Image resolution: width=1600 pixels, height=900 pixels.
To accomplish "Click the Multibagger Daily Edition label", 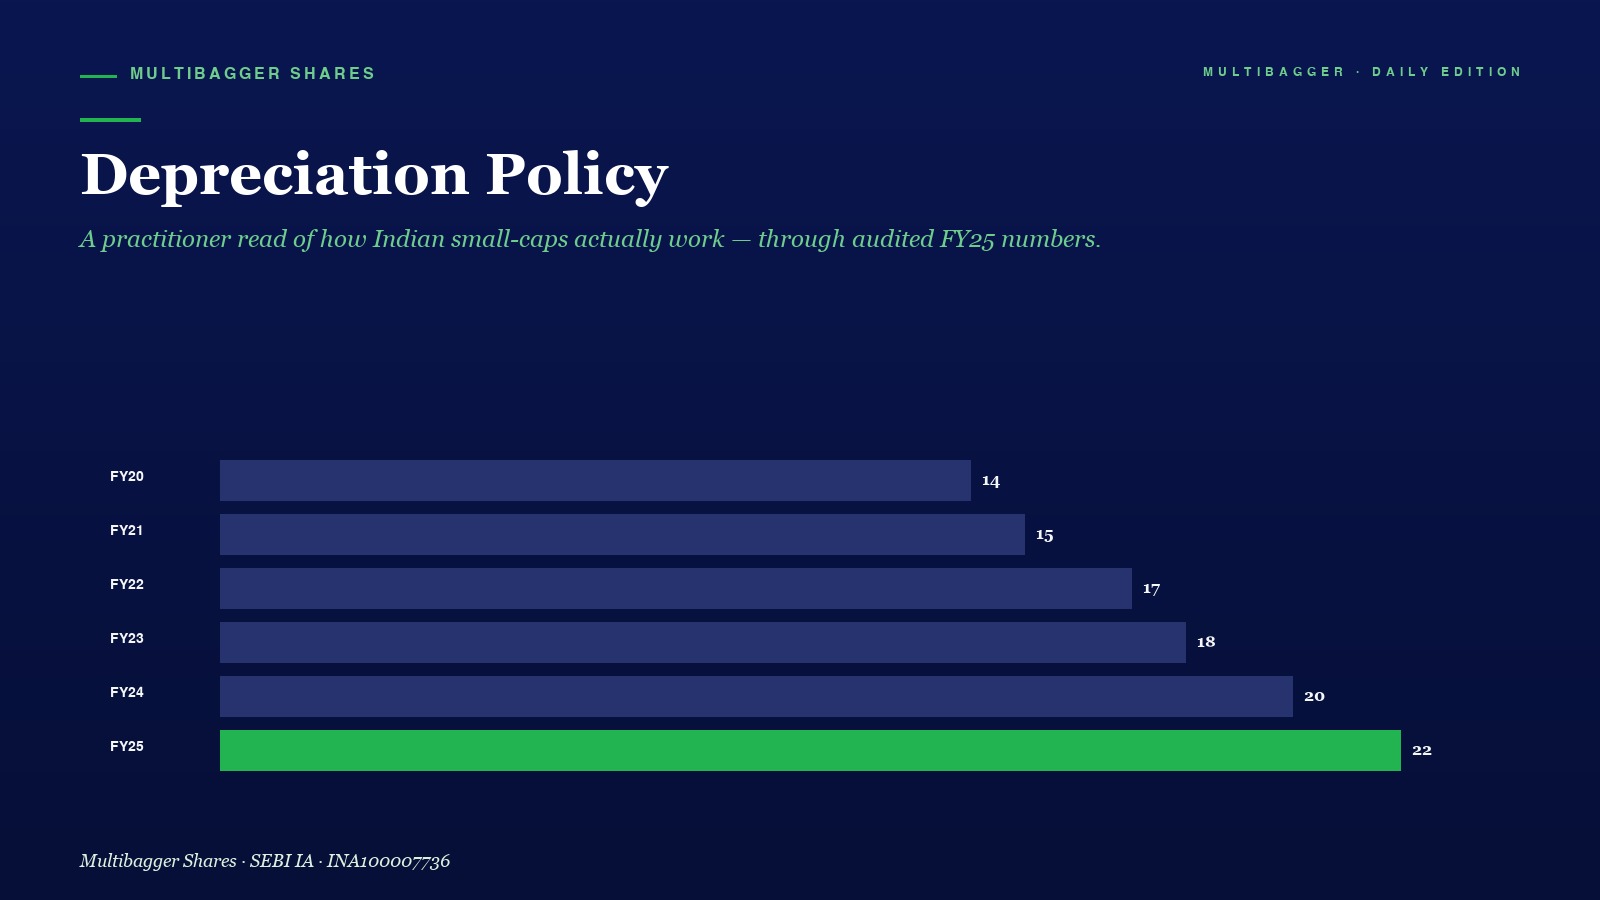I will click(1362, 72).
